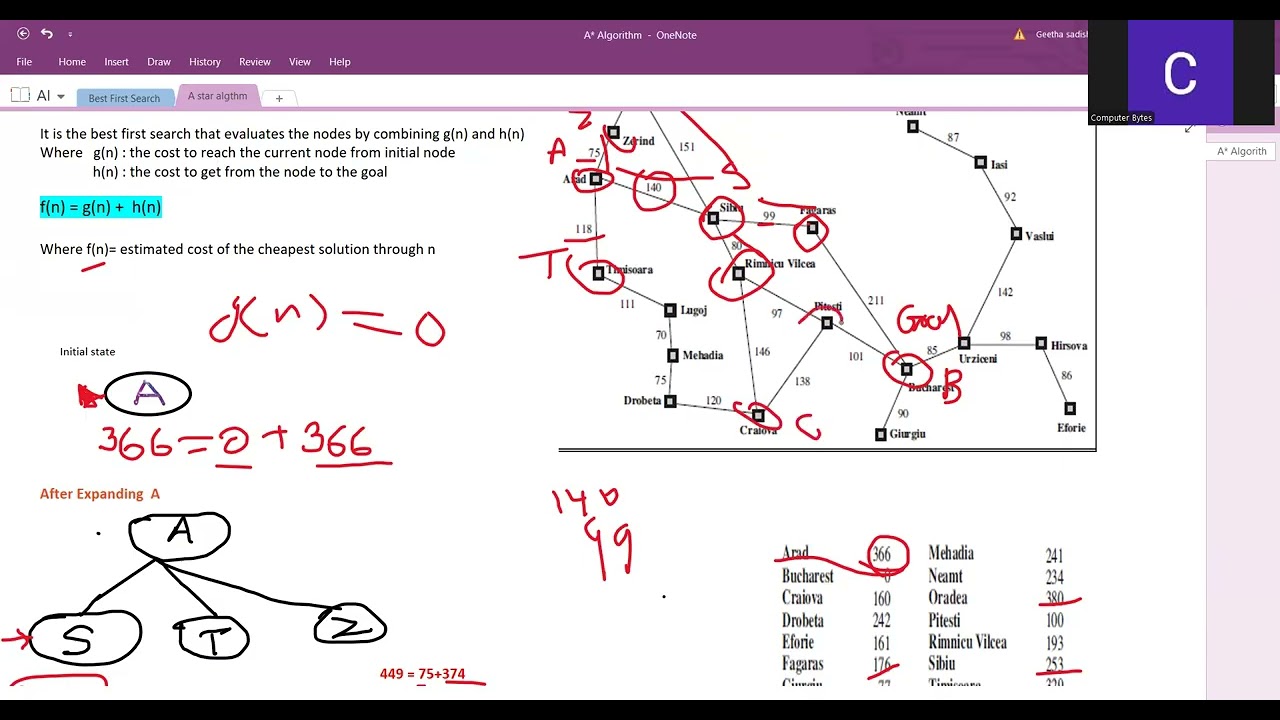Click the Pitesti 100 table entry
This screenshot has height=720, width=1280.
(x=996, y=620)
